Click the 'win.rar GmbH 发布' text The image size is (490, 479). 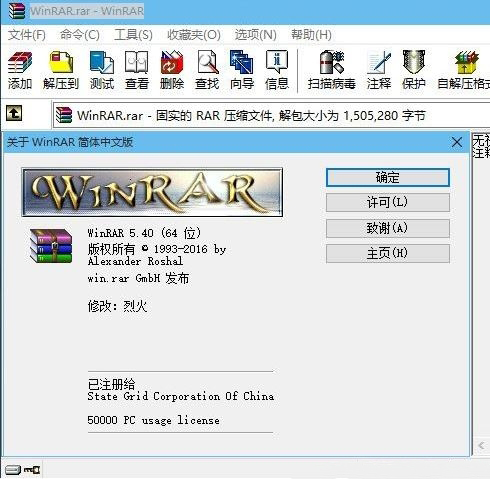click(138, 278)
